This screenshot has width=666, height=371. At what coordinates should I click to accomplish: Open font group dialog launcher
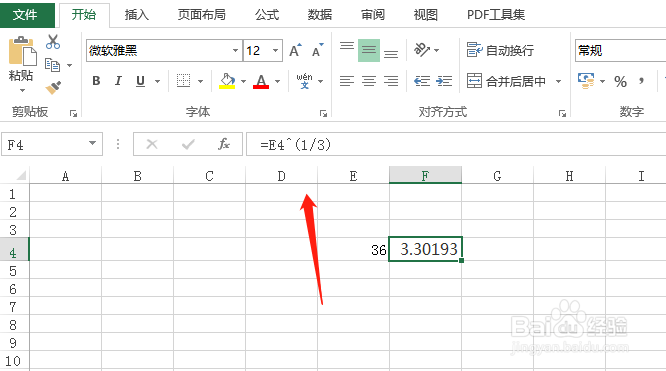[x=323, y=113]
